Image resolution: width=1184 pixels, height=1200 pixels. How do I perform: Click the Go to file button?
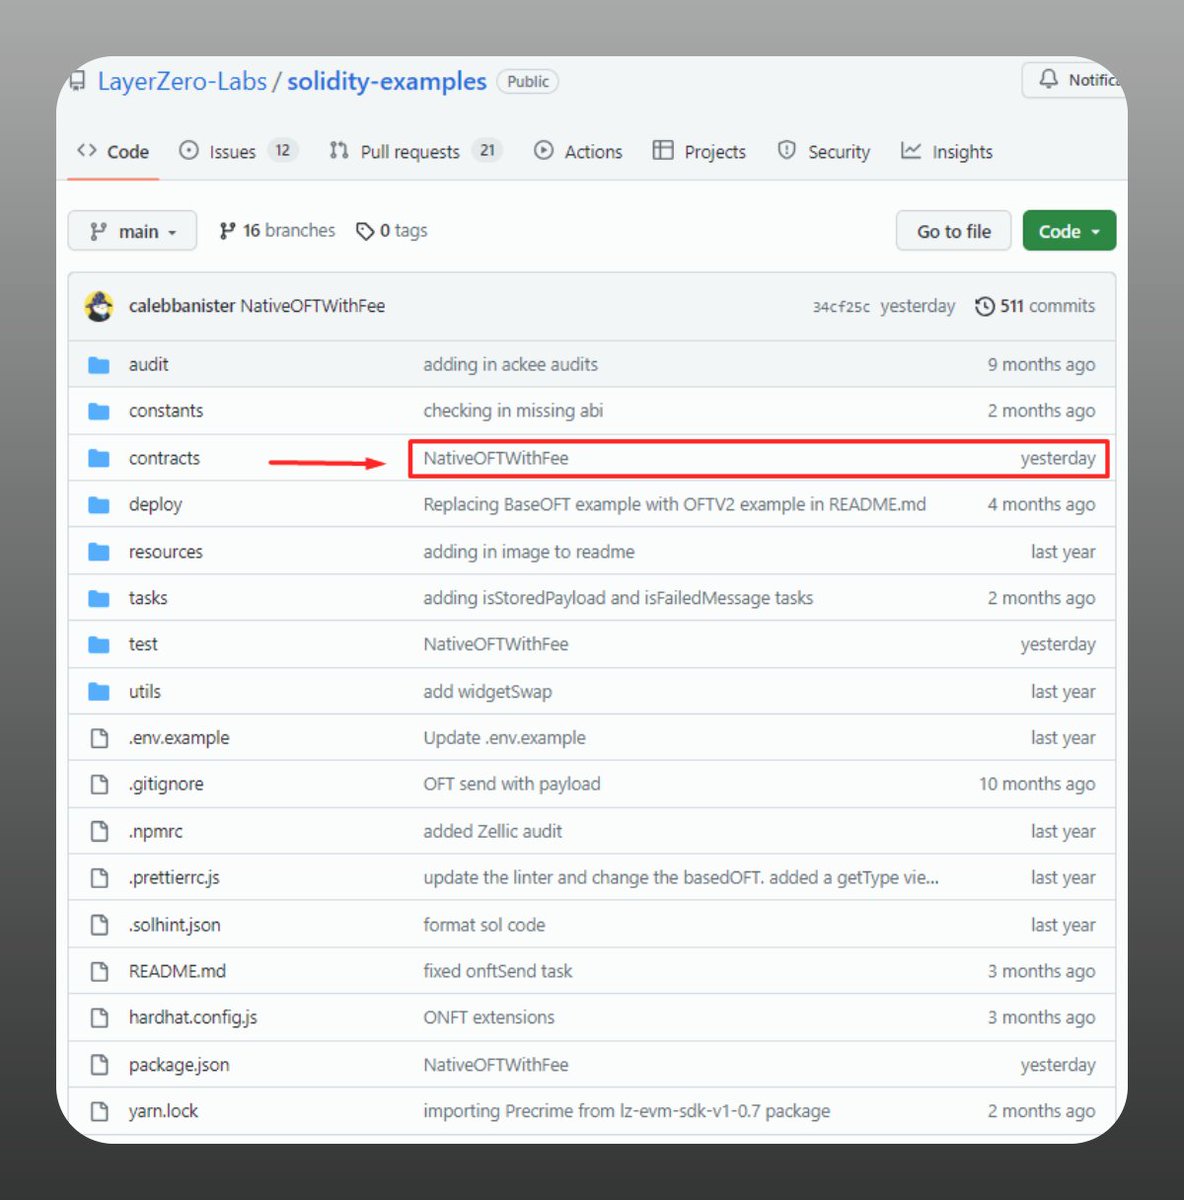coord(953,231)
